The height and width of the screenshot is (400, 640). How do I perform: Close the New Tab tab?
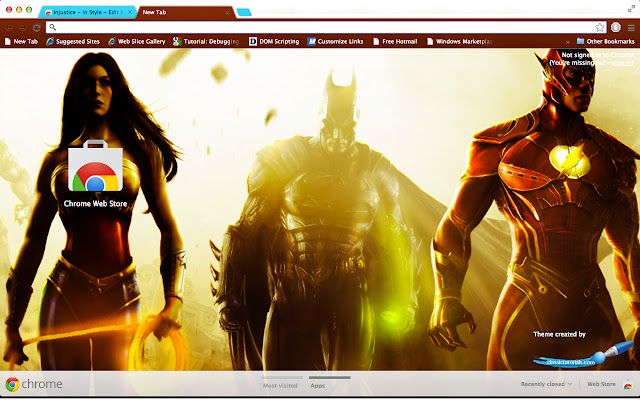(x=227, y=13)
